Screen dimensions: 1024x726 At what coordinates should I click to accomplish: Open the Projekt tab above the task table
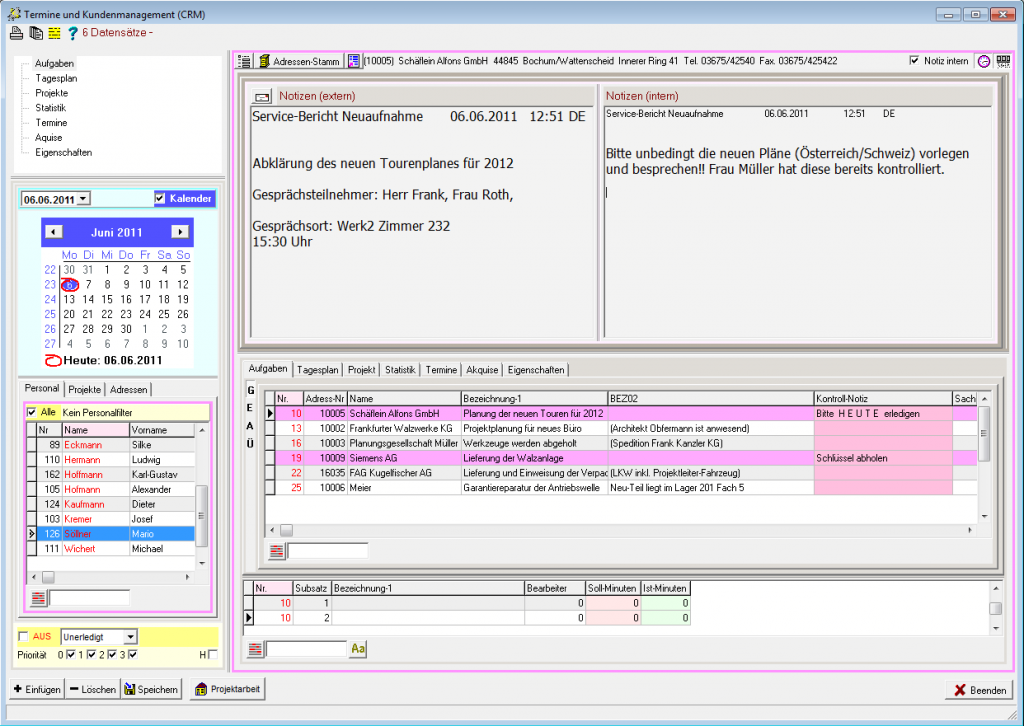click(x=361, y=370)
